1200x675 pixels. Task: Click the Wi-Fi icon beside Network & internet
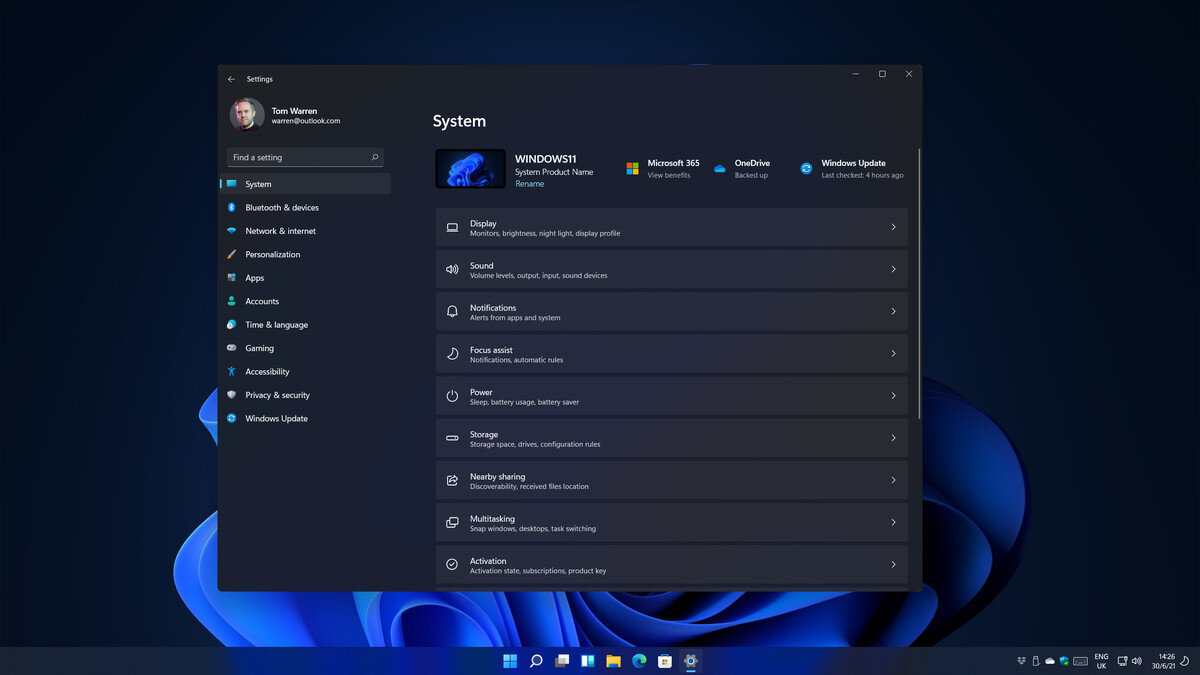[231, 231]
